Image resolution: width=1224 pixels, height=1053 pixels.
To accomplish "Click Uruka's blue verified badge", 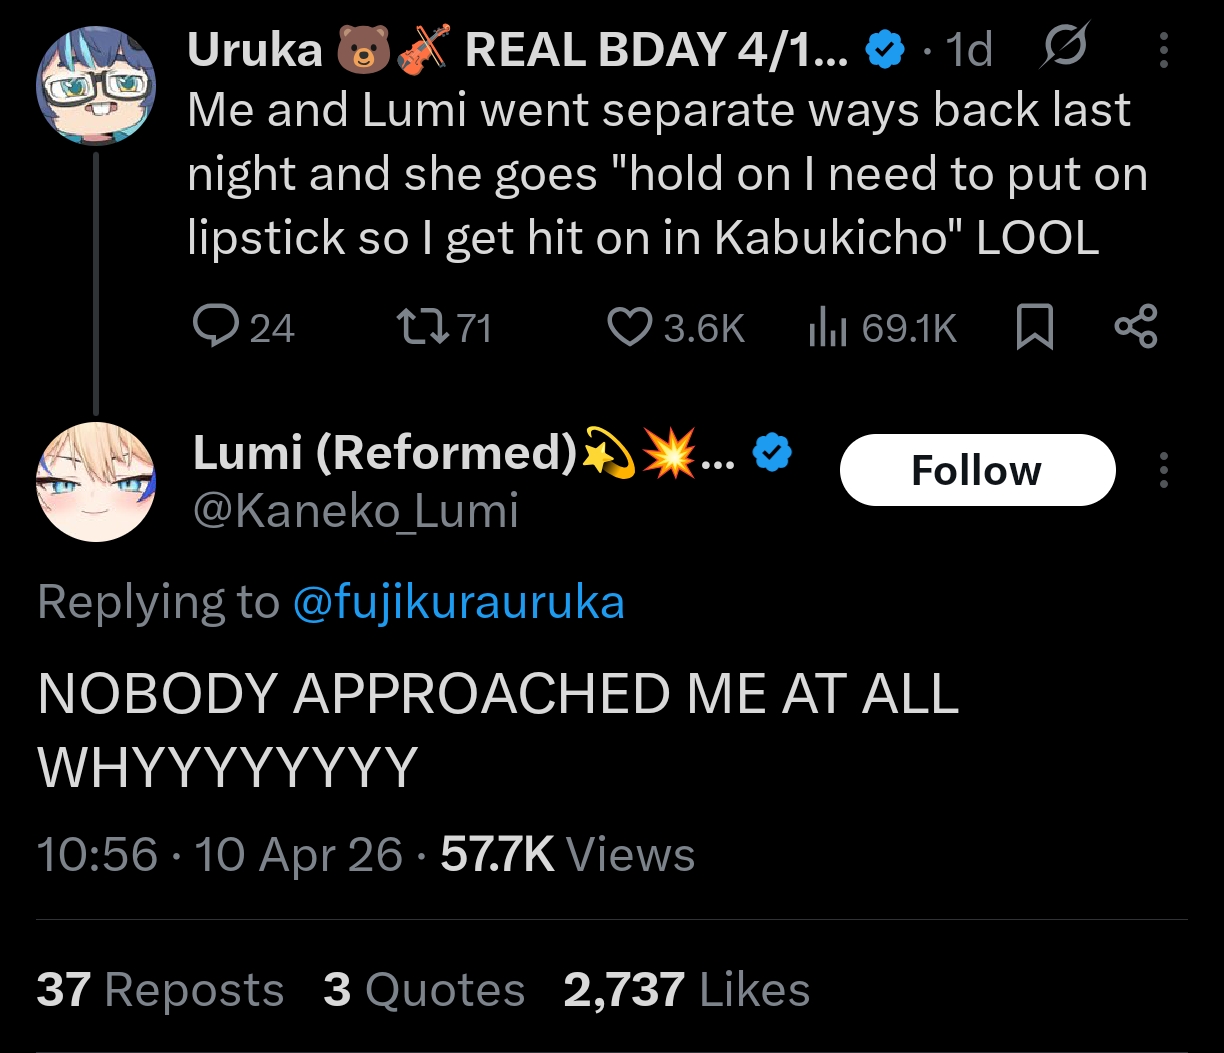I will 885,50.
